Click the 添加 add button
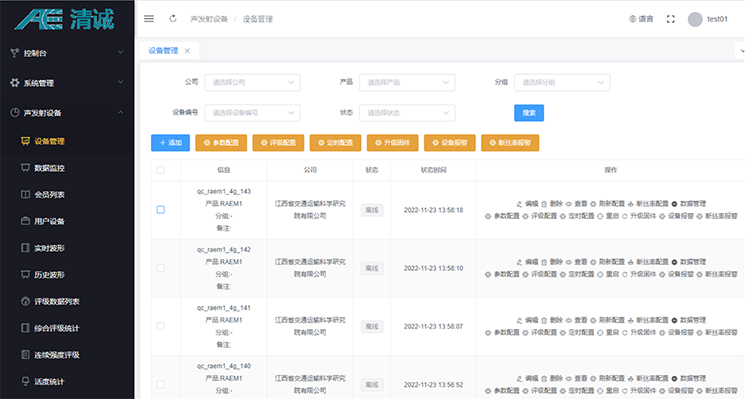The height and width of the screenshot is (399, 750). [x=170, y=143]
